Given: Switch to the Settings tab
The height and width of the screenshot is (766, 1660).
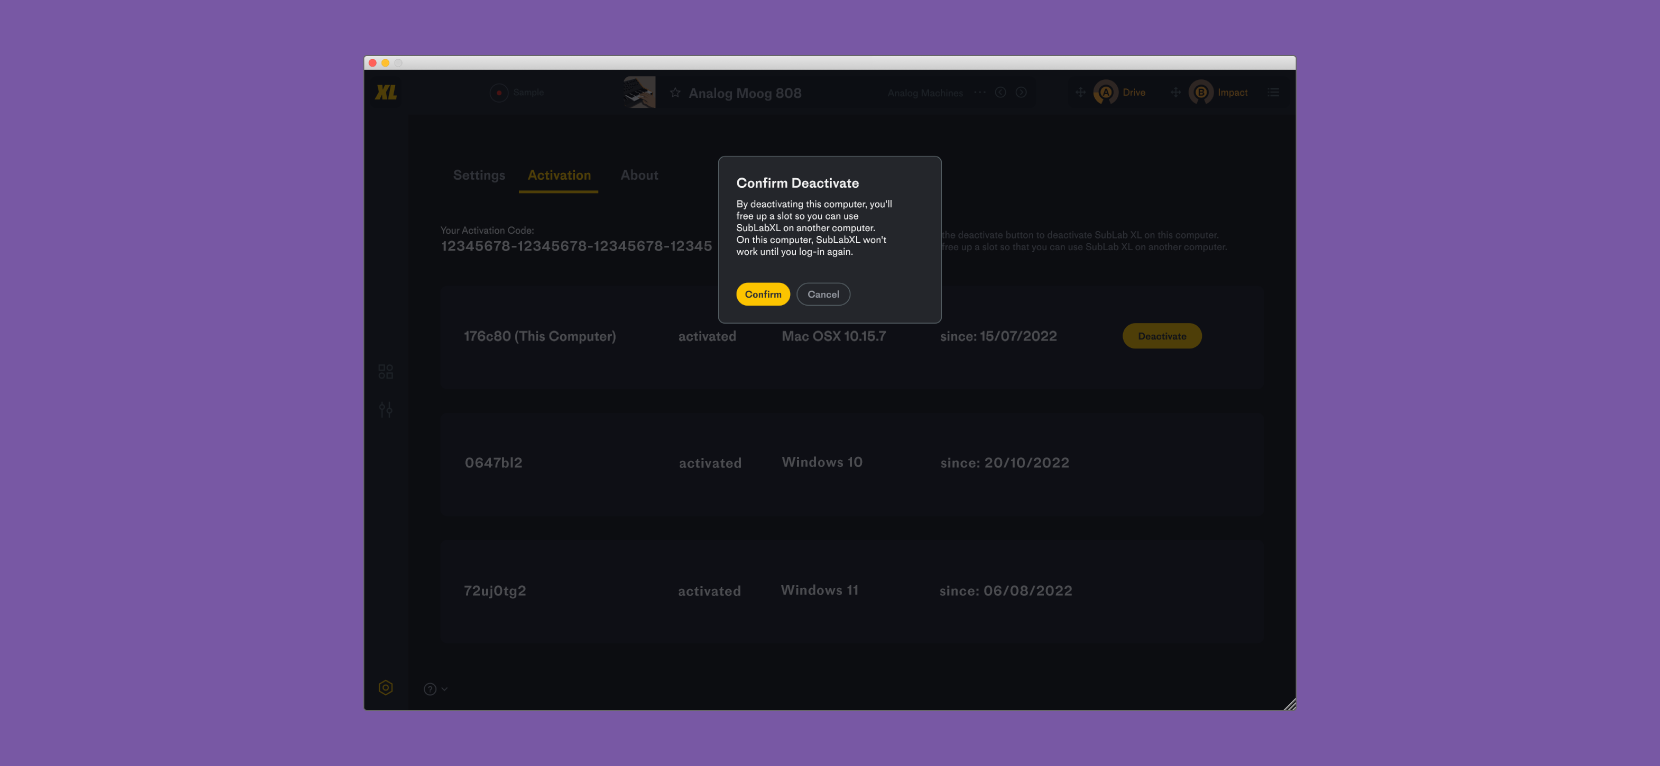Looking at the screenshot, I should pos(479,175).
